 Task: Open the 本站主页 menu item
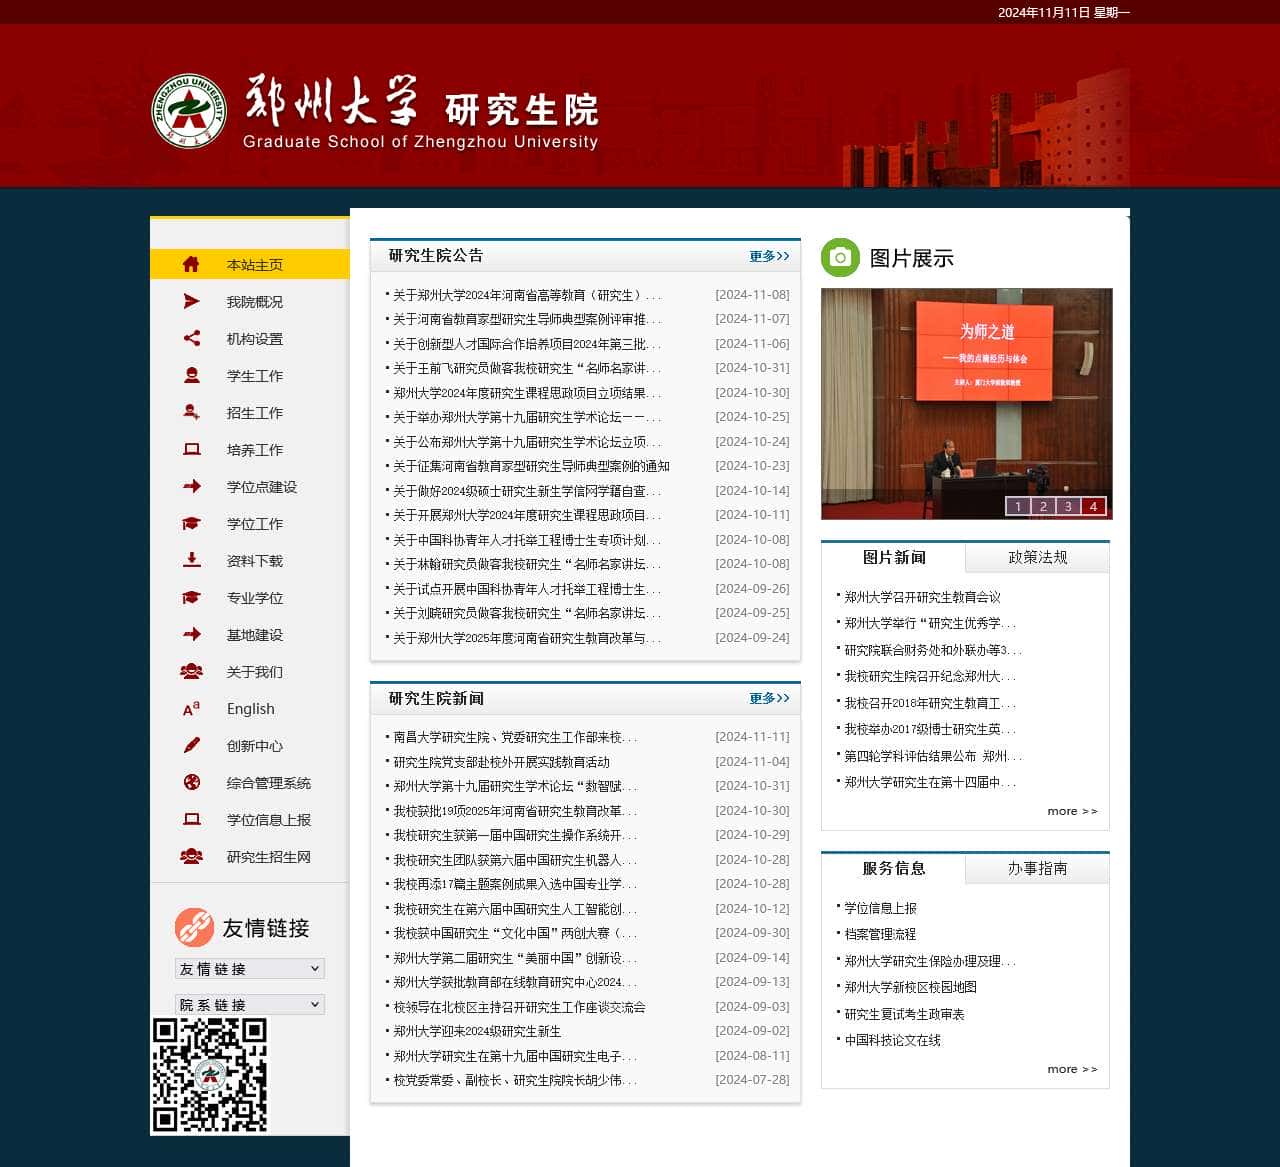[x=250, y=264]
